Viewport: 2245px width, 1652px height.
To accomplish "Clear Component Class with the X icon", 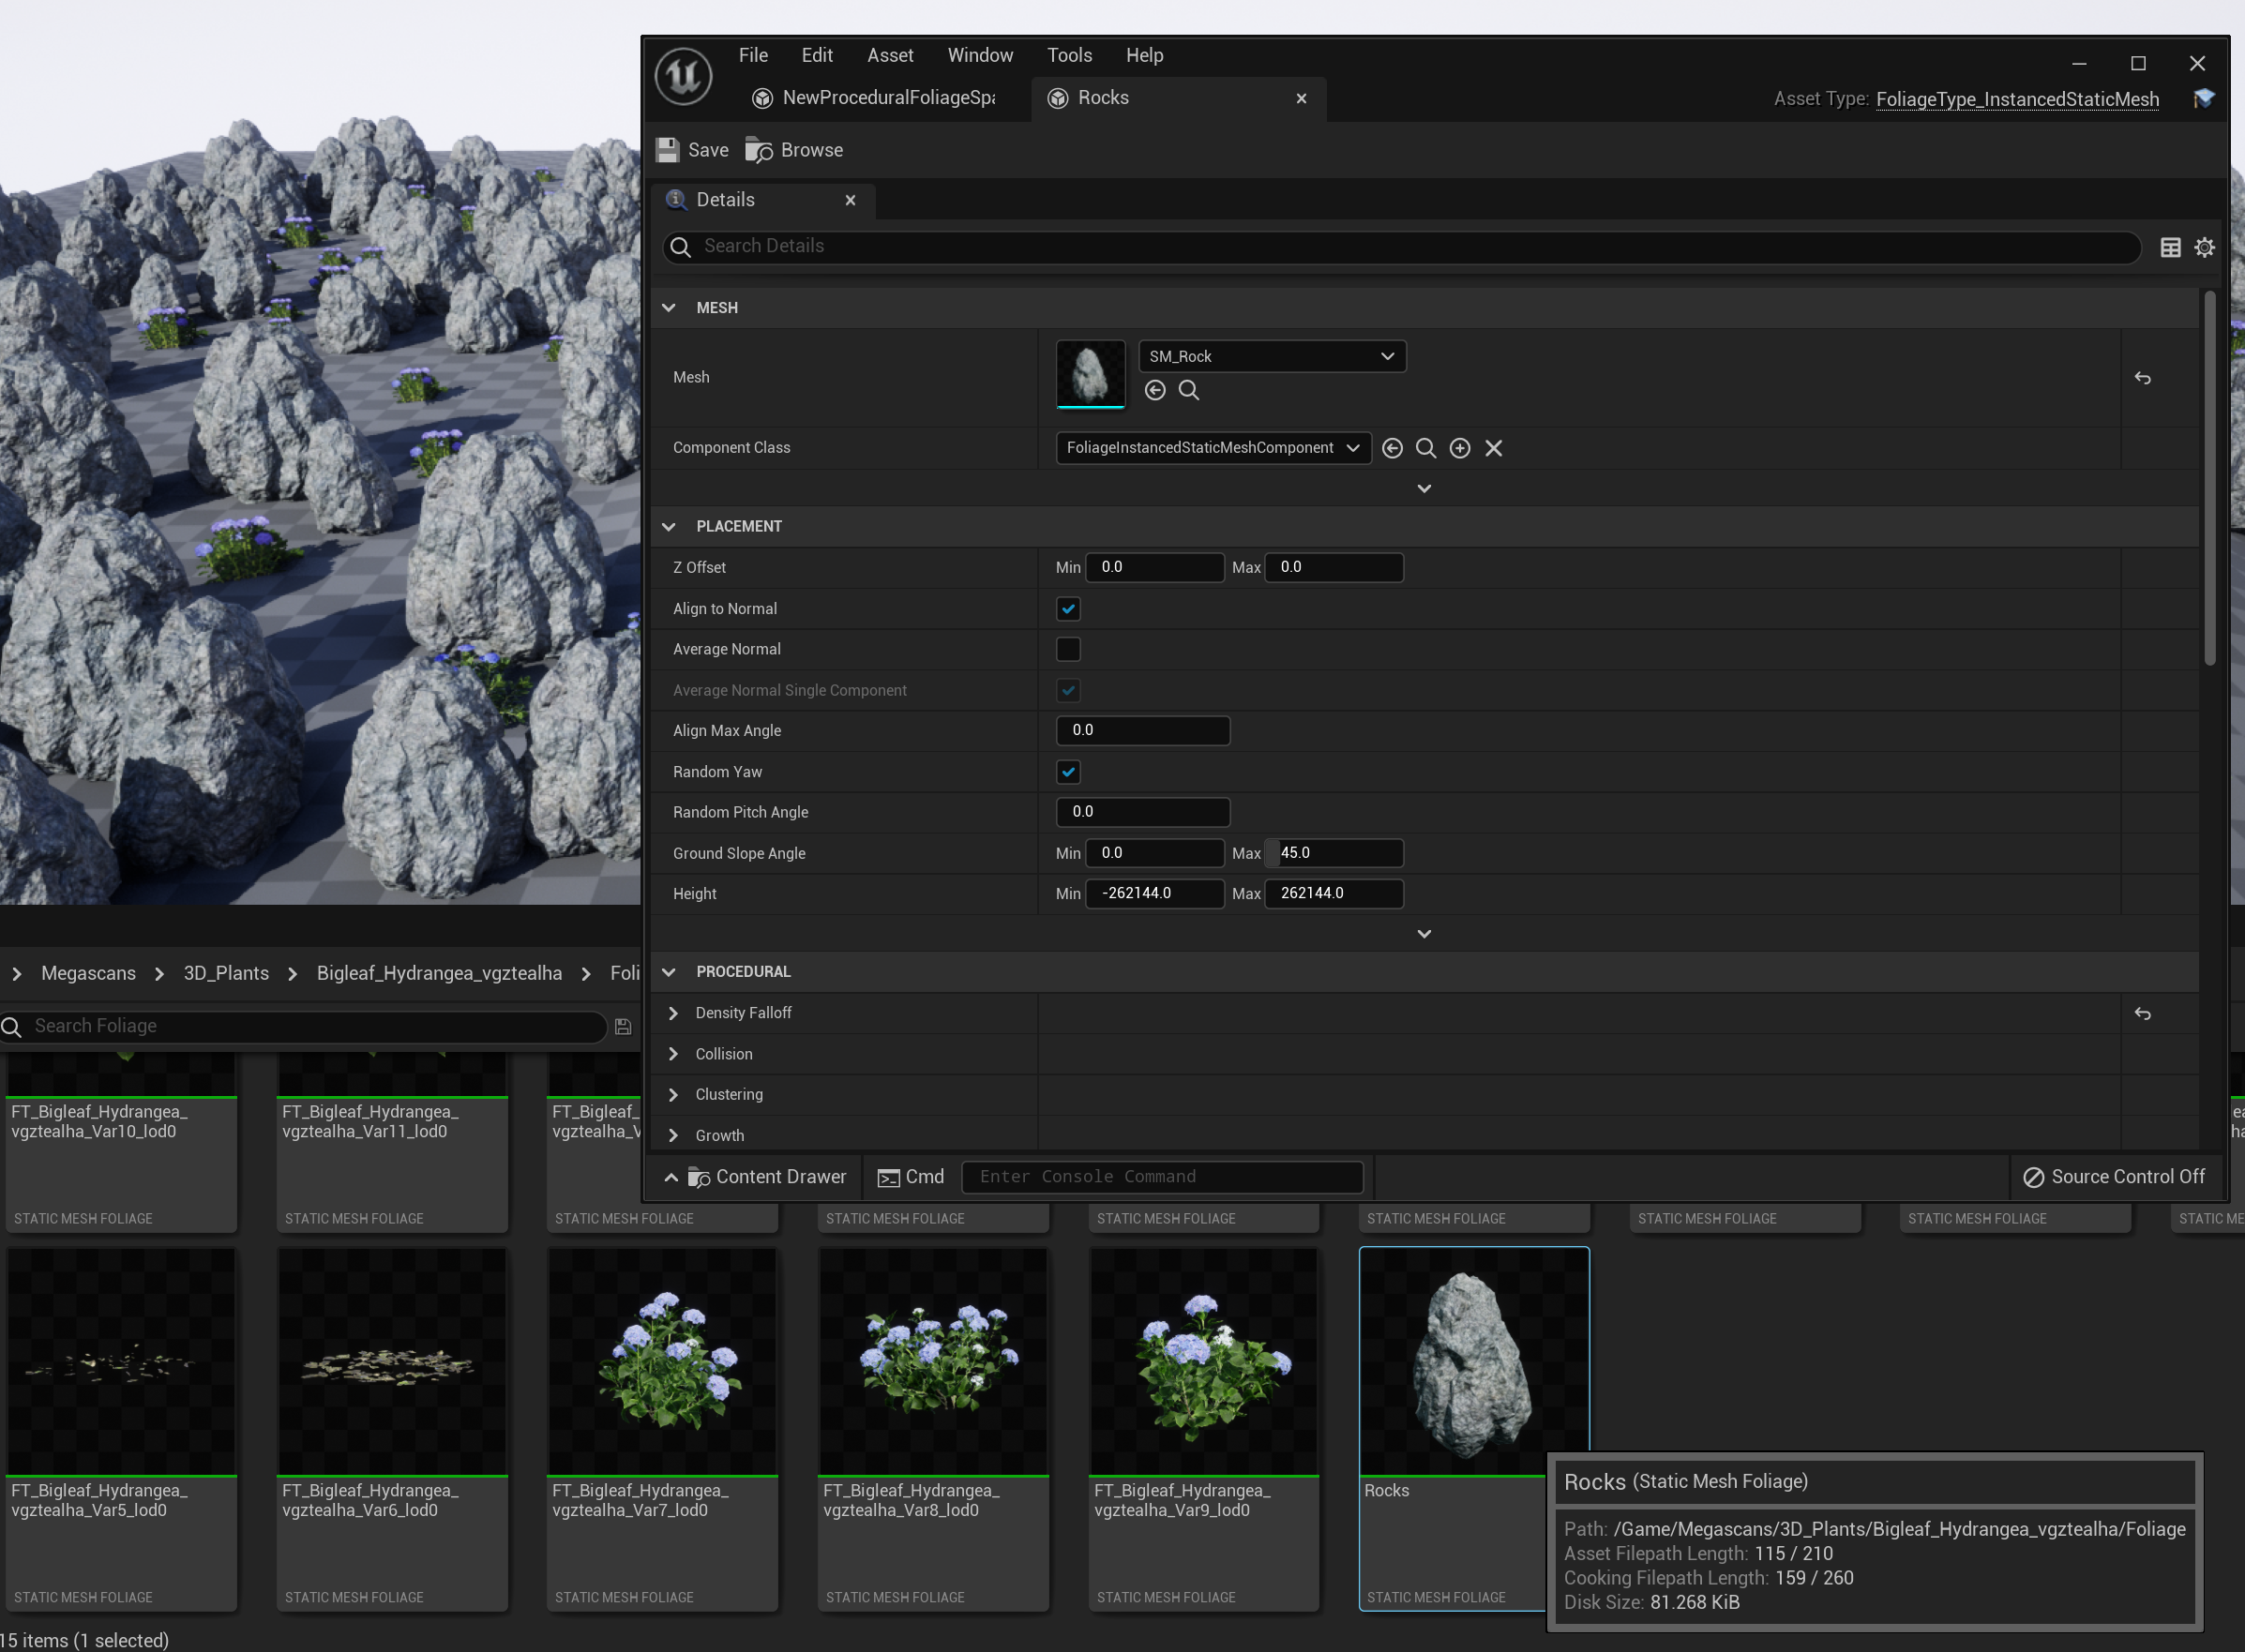I will (1493, 448).
